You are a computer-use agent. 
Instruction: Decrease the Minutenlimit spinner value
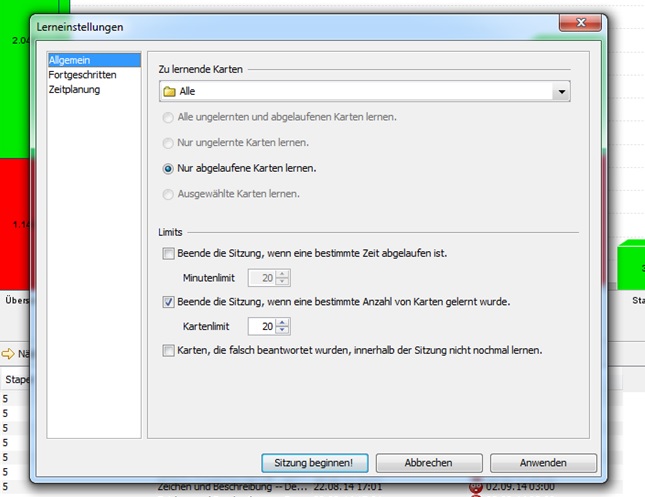pyautogui.click(x=282, y=282)
